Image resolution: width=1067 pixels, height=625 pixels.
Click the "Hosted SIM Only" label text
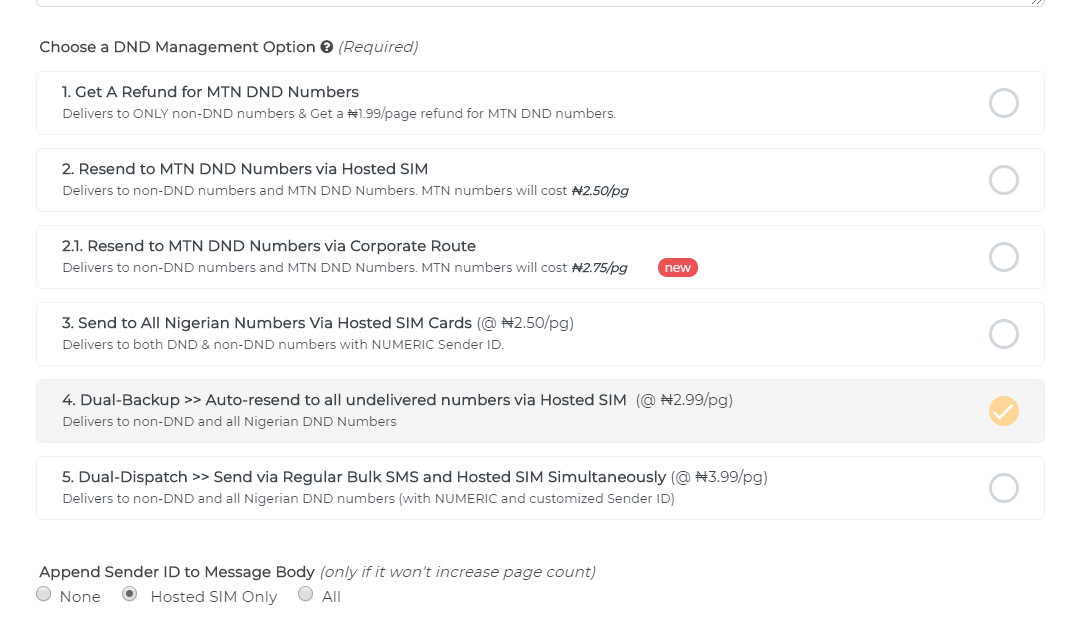(x=214, y=596)
